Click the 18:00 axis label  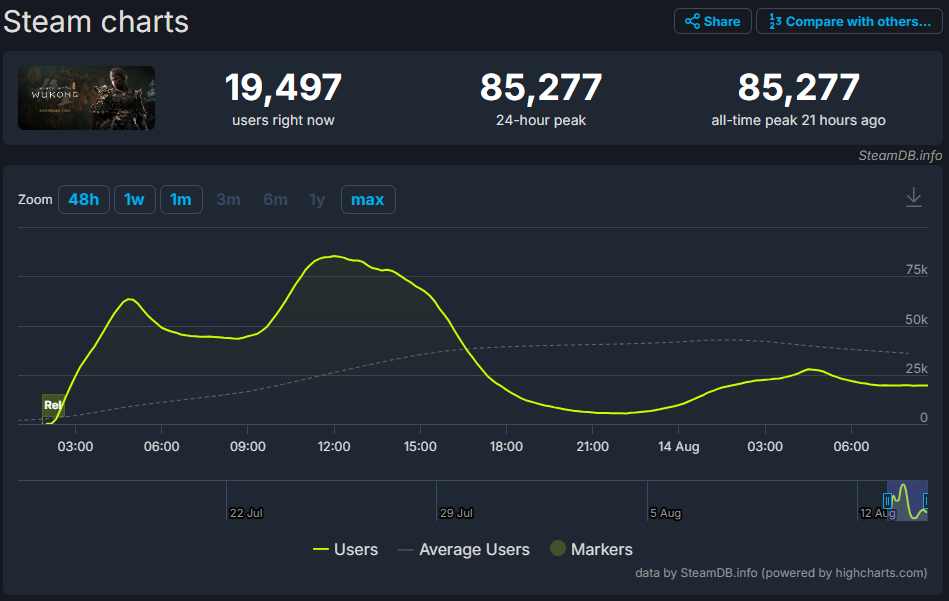(506, 447)
